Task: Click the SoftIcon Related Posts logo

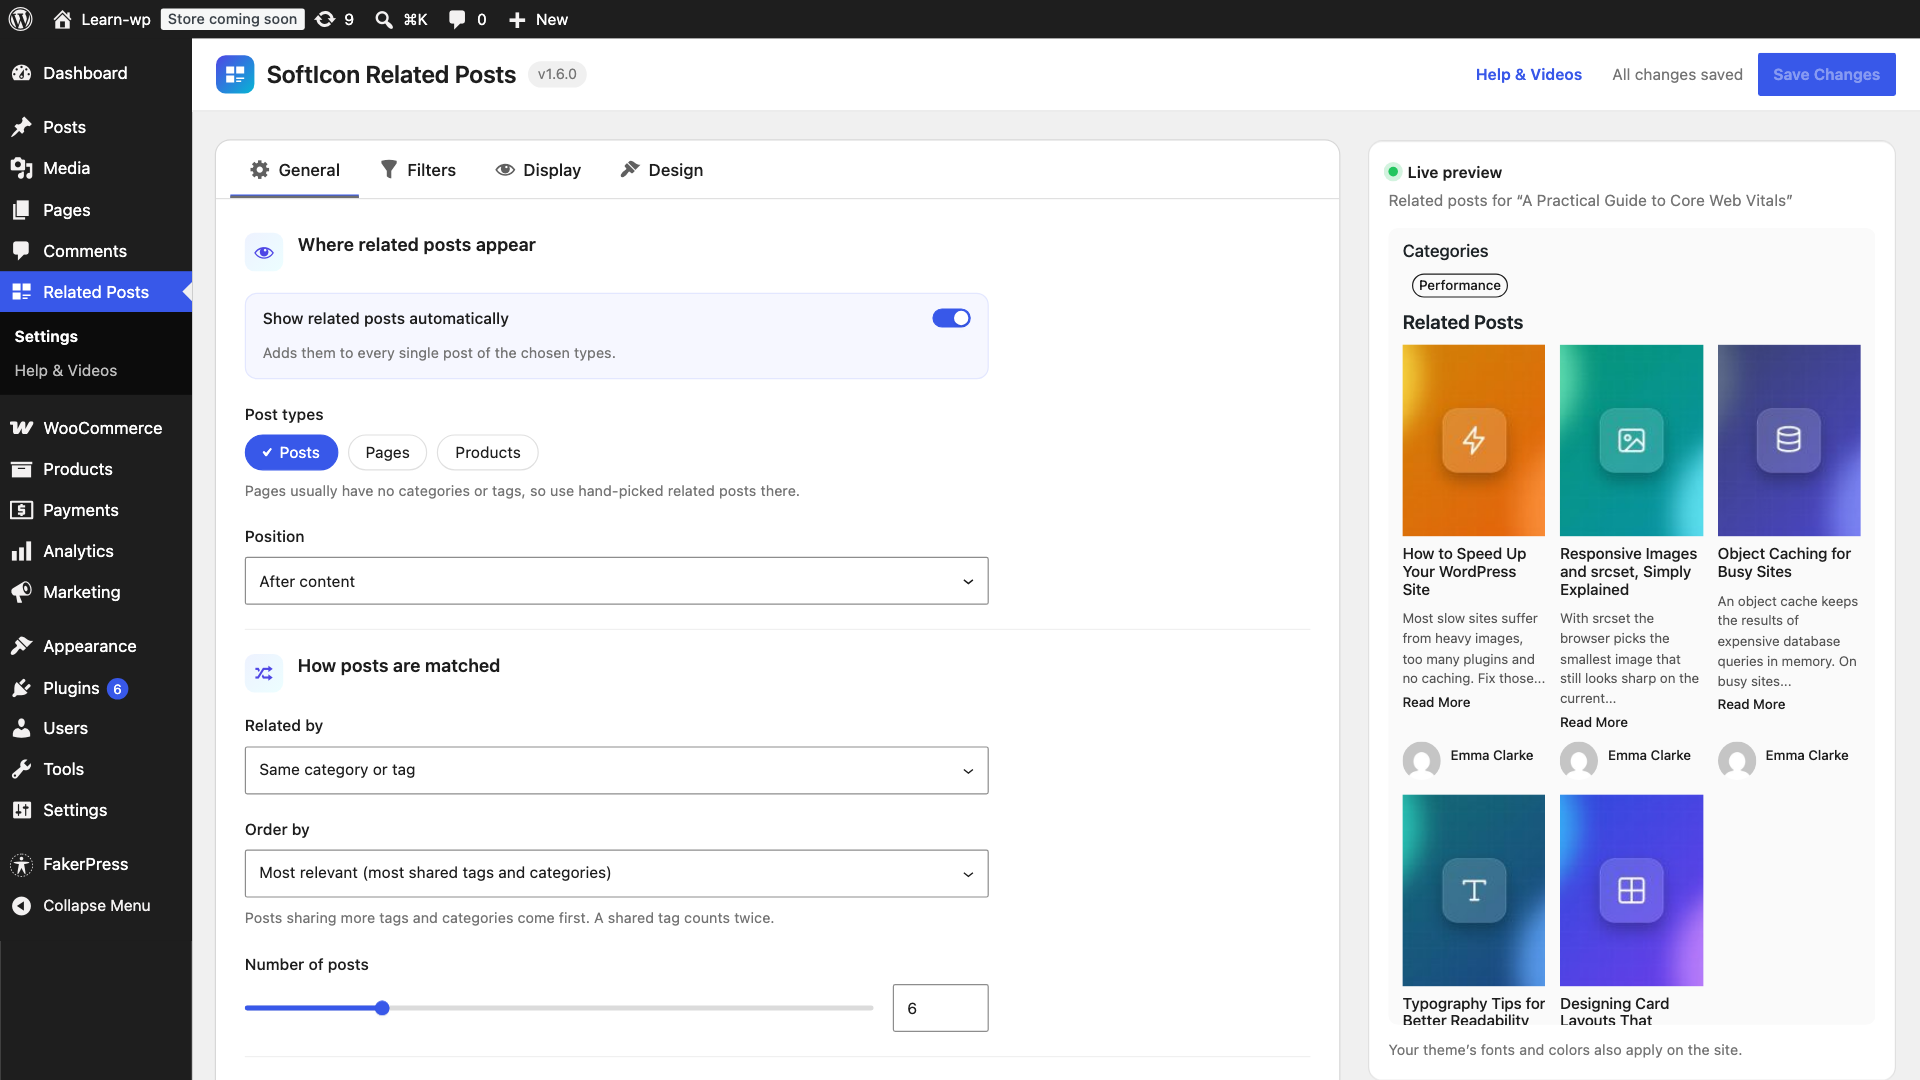Action: (235, 74)
